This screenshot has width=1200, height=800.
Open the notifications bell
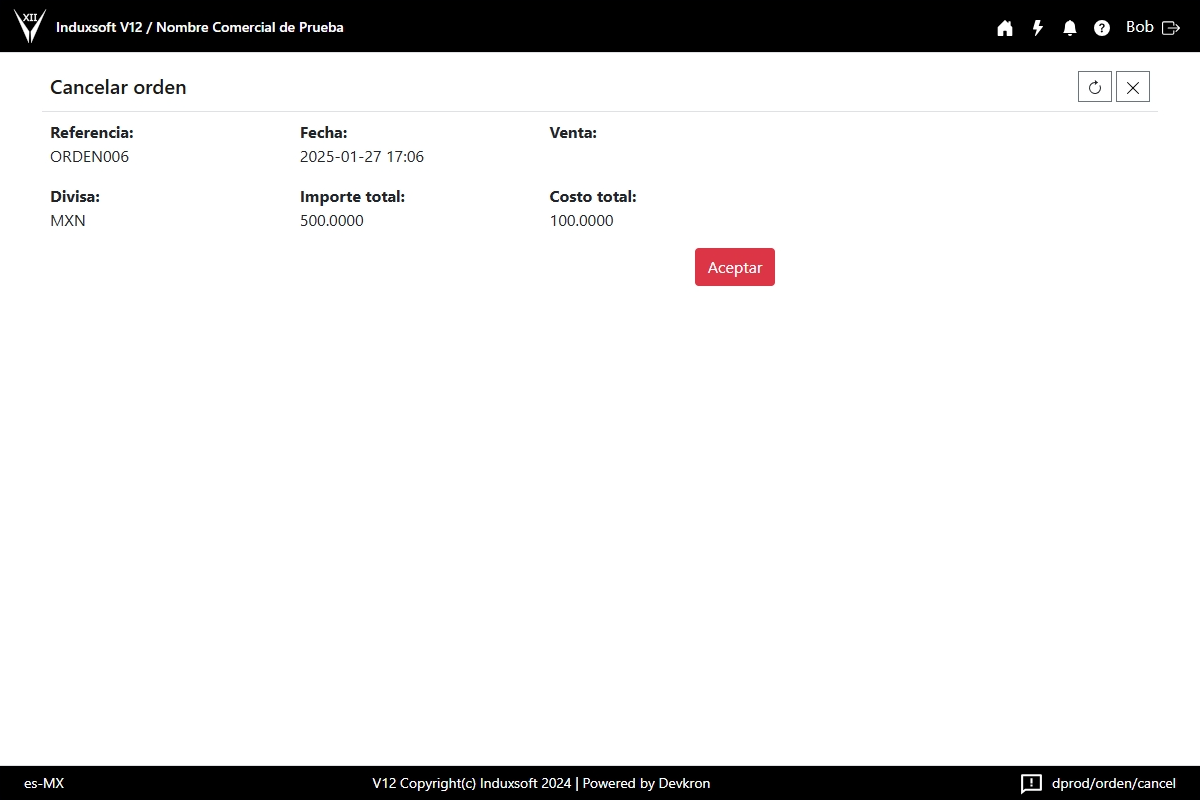click(x=1070, y=28)
